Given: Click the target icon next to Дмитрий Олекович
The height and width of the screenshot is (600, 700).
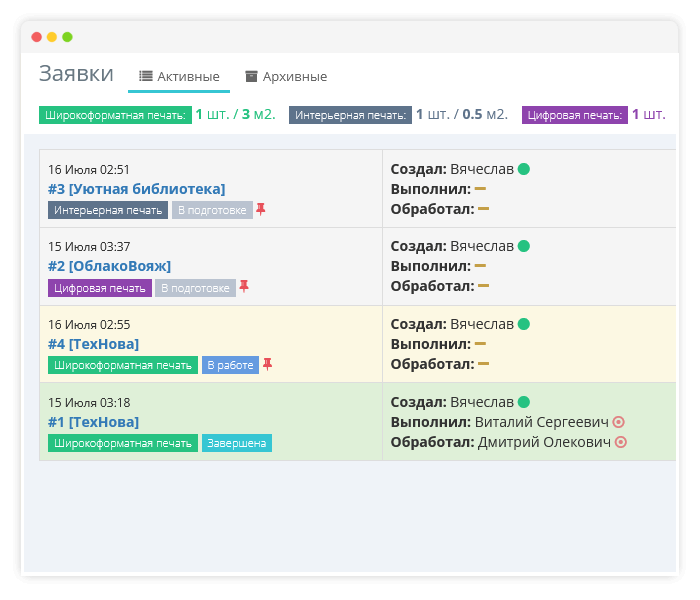Looking at the screenshot, I should [x=621, y=442].
